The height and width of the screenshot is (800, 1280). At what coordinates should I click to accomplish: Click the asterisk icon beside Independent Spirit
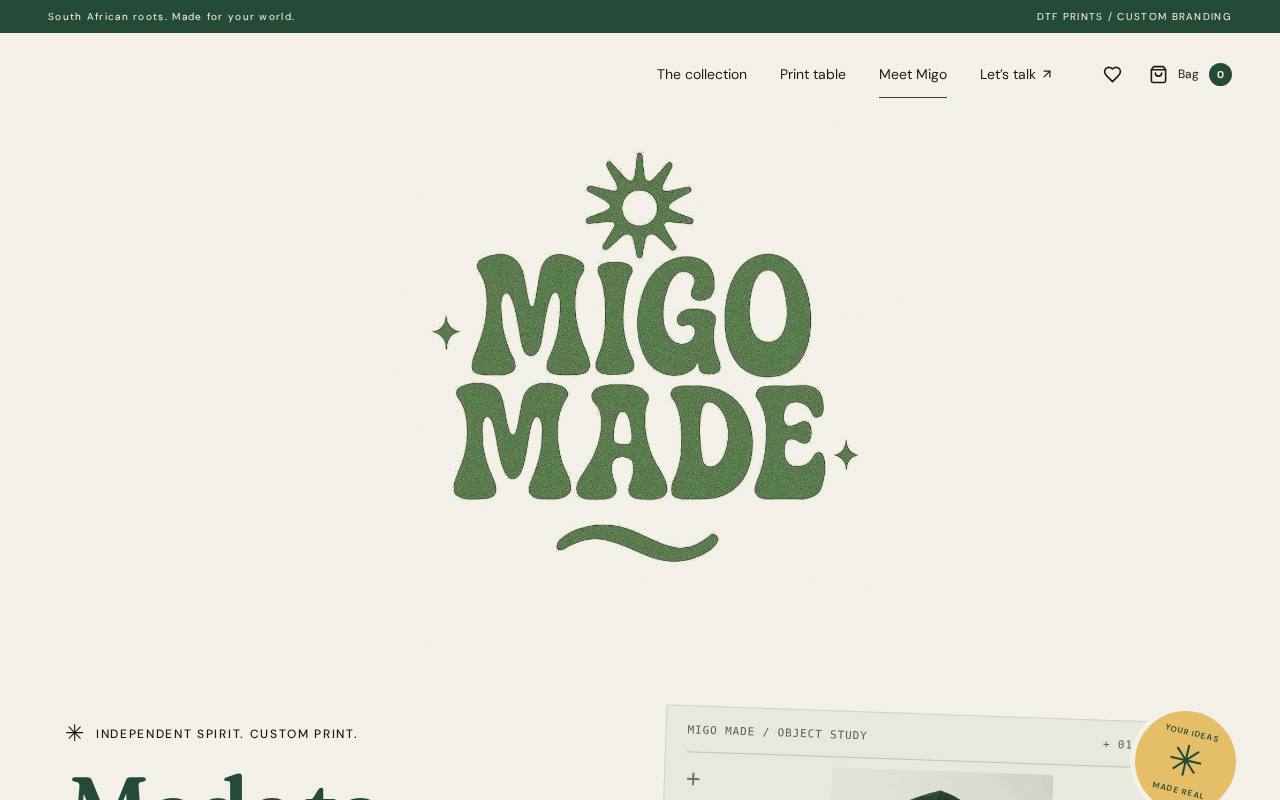pyautogui.click(x=74, y=733)
